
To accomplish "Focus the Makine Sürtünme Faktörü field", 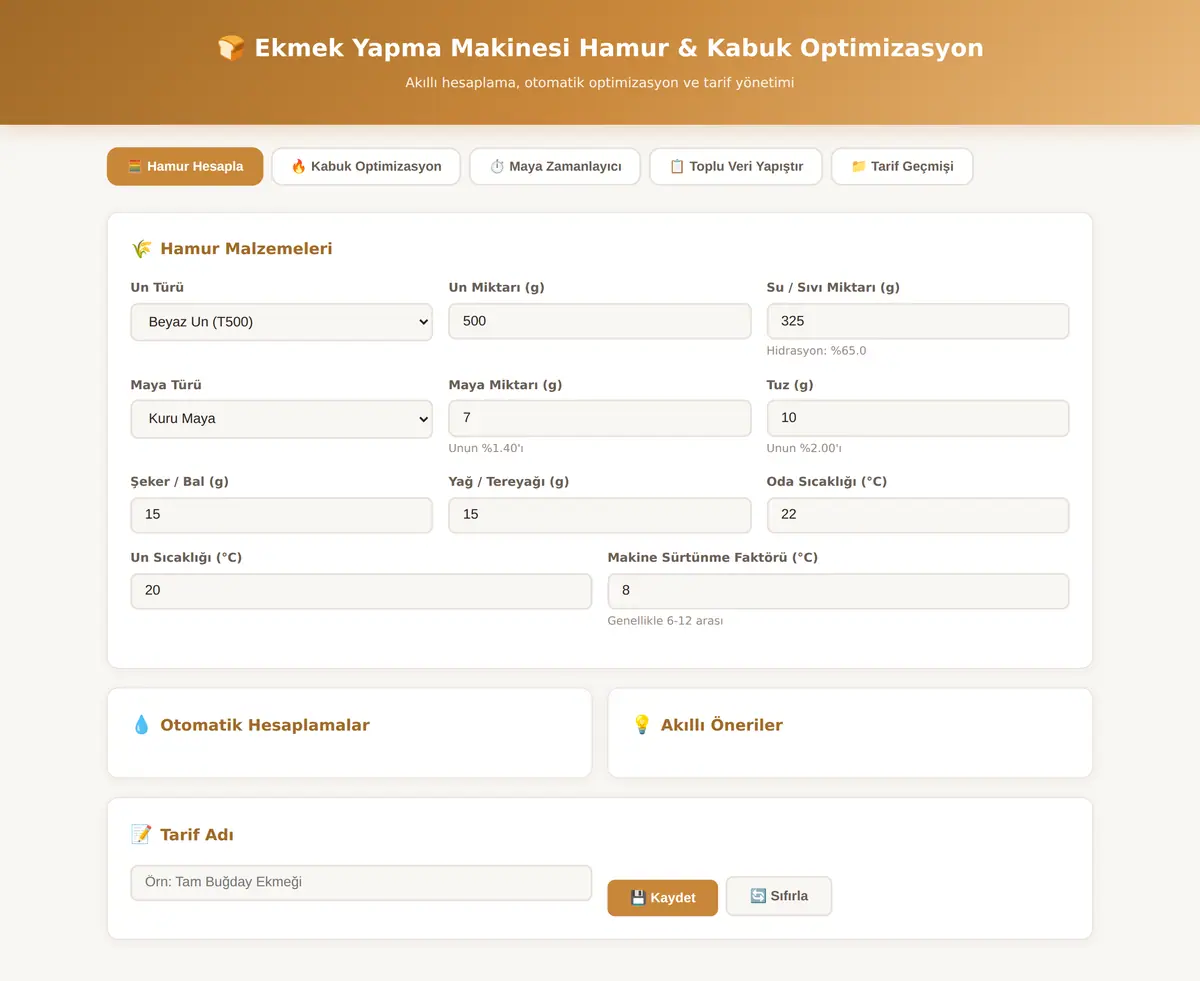I will click(x=838, y=591).
